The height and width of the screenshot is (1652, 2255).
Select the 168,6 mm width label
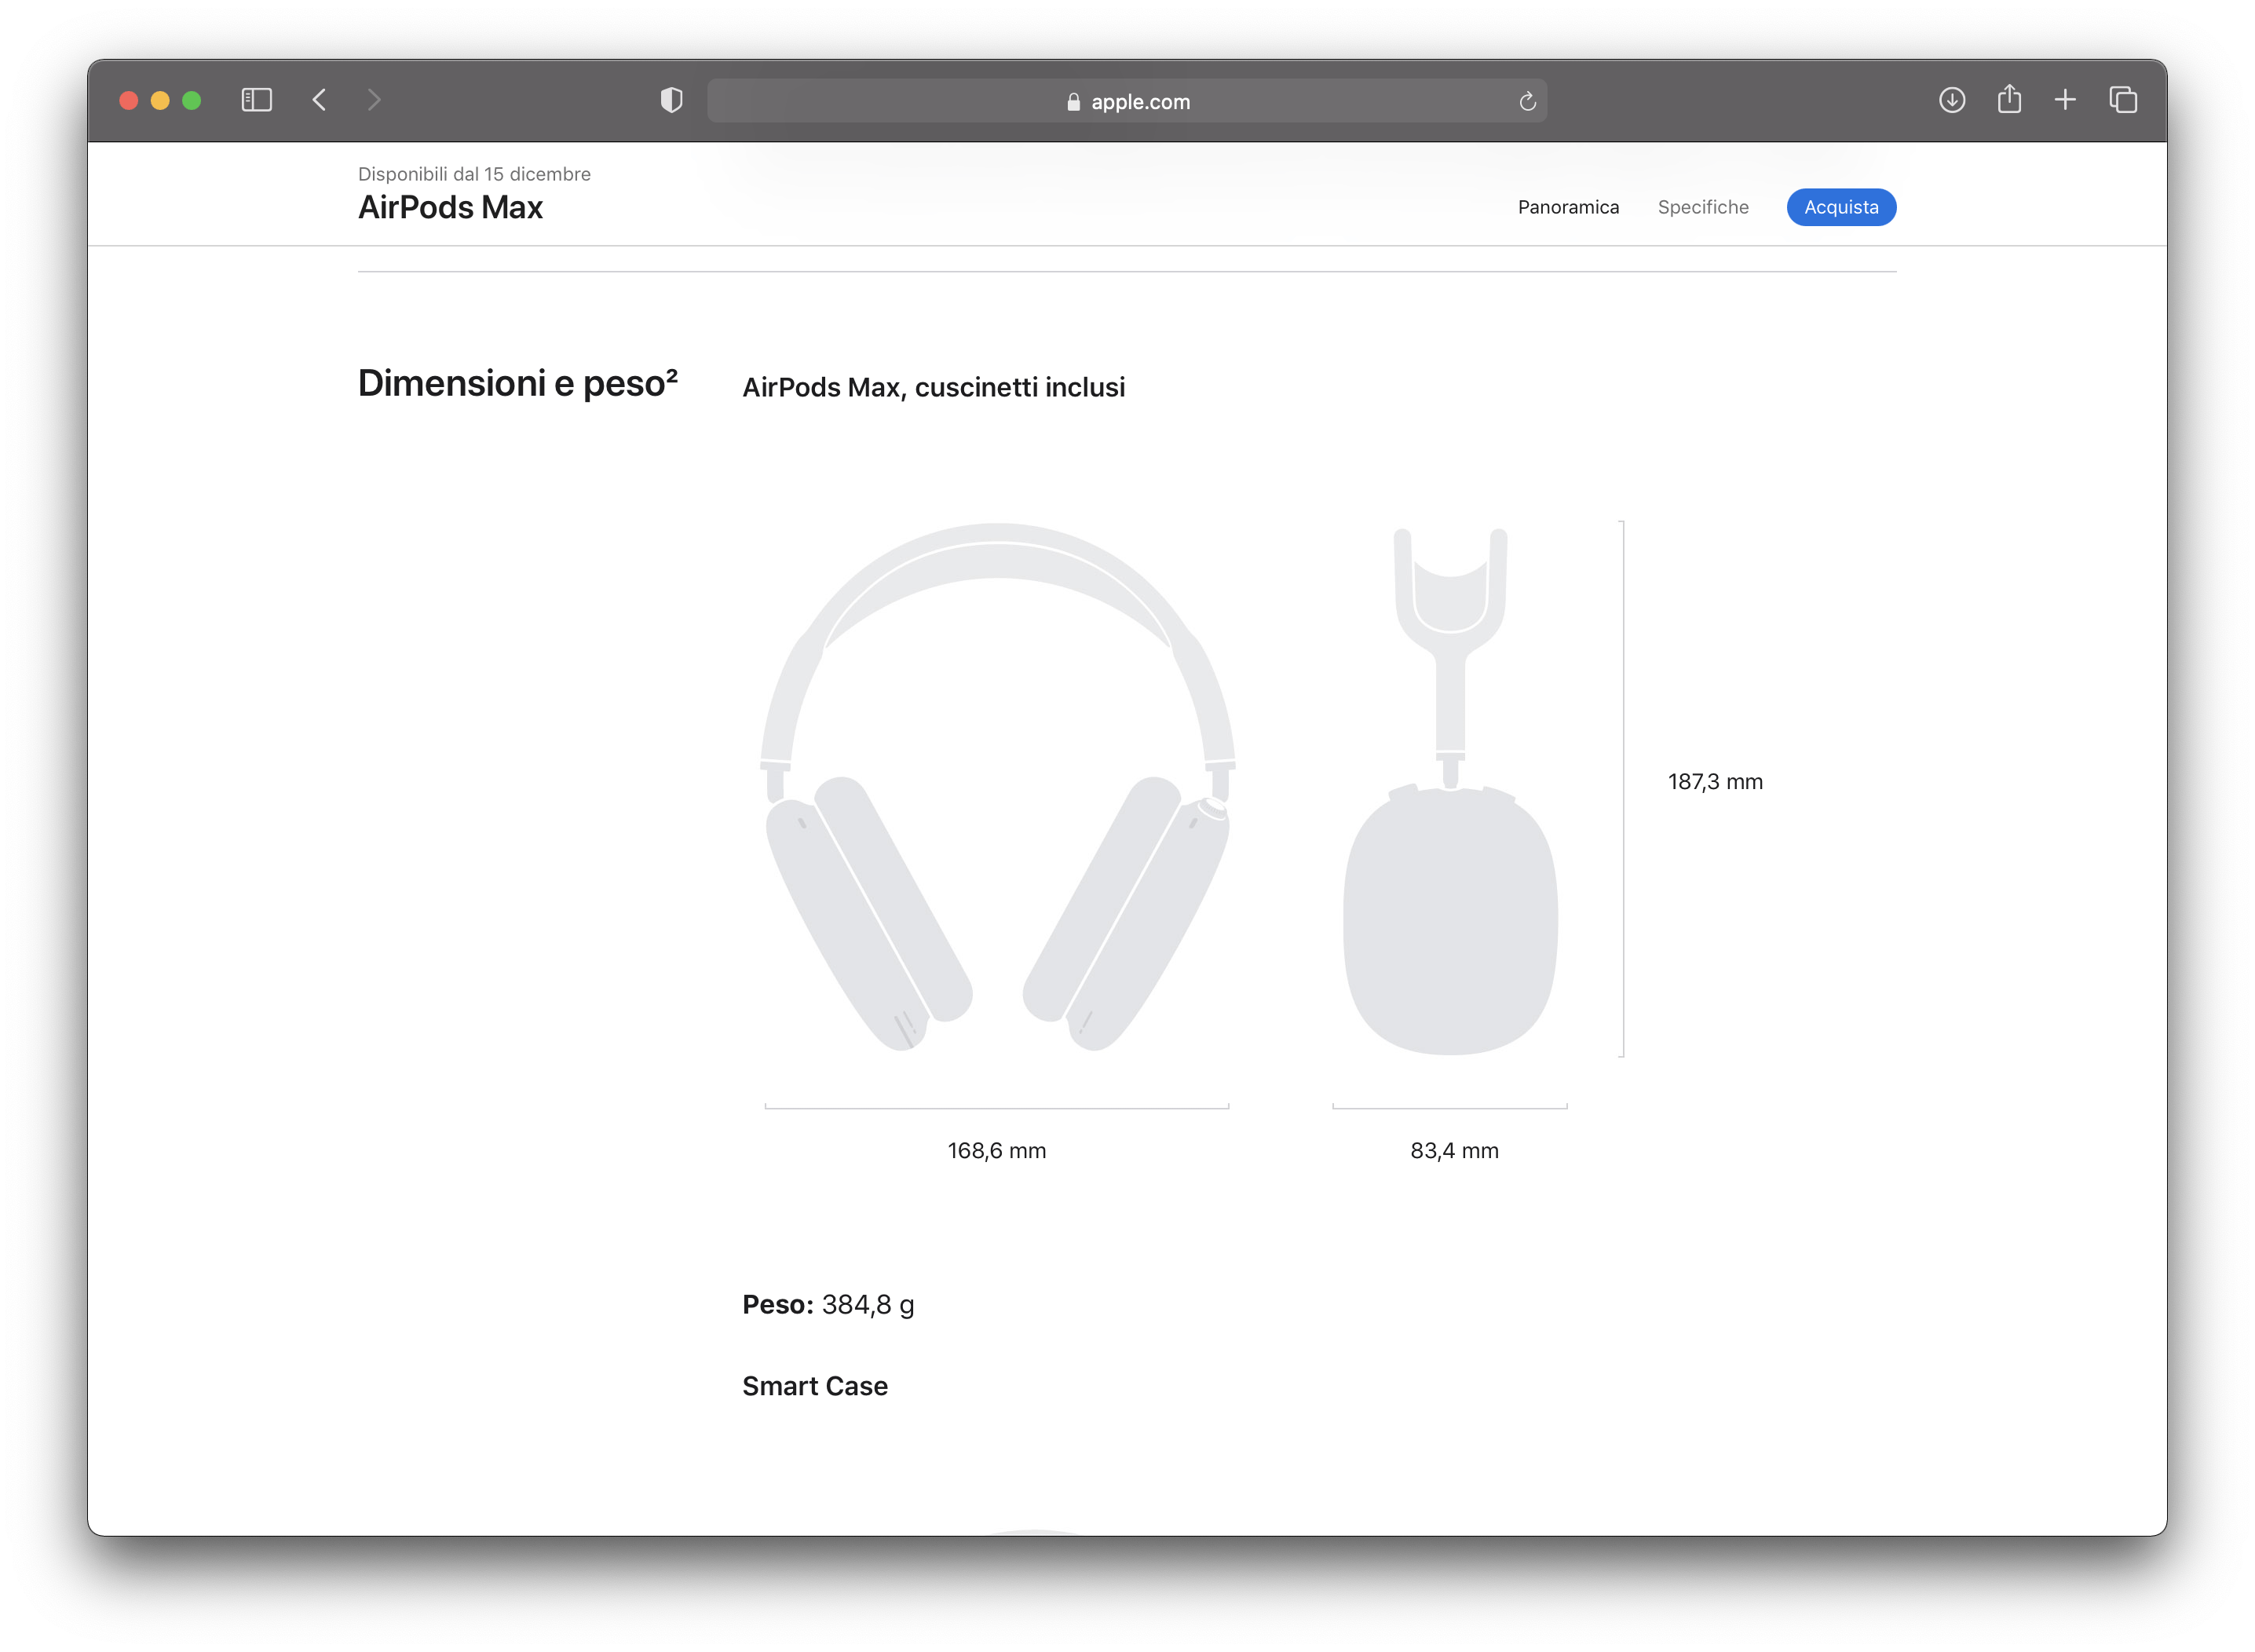(x=997, y=1151)
